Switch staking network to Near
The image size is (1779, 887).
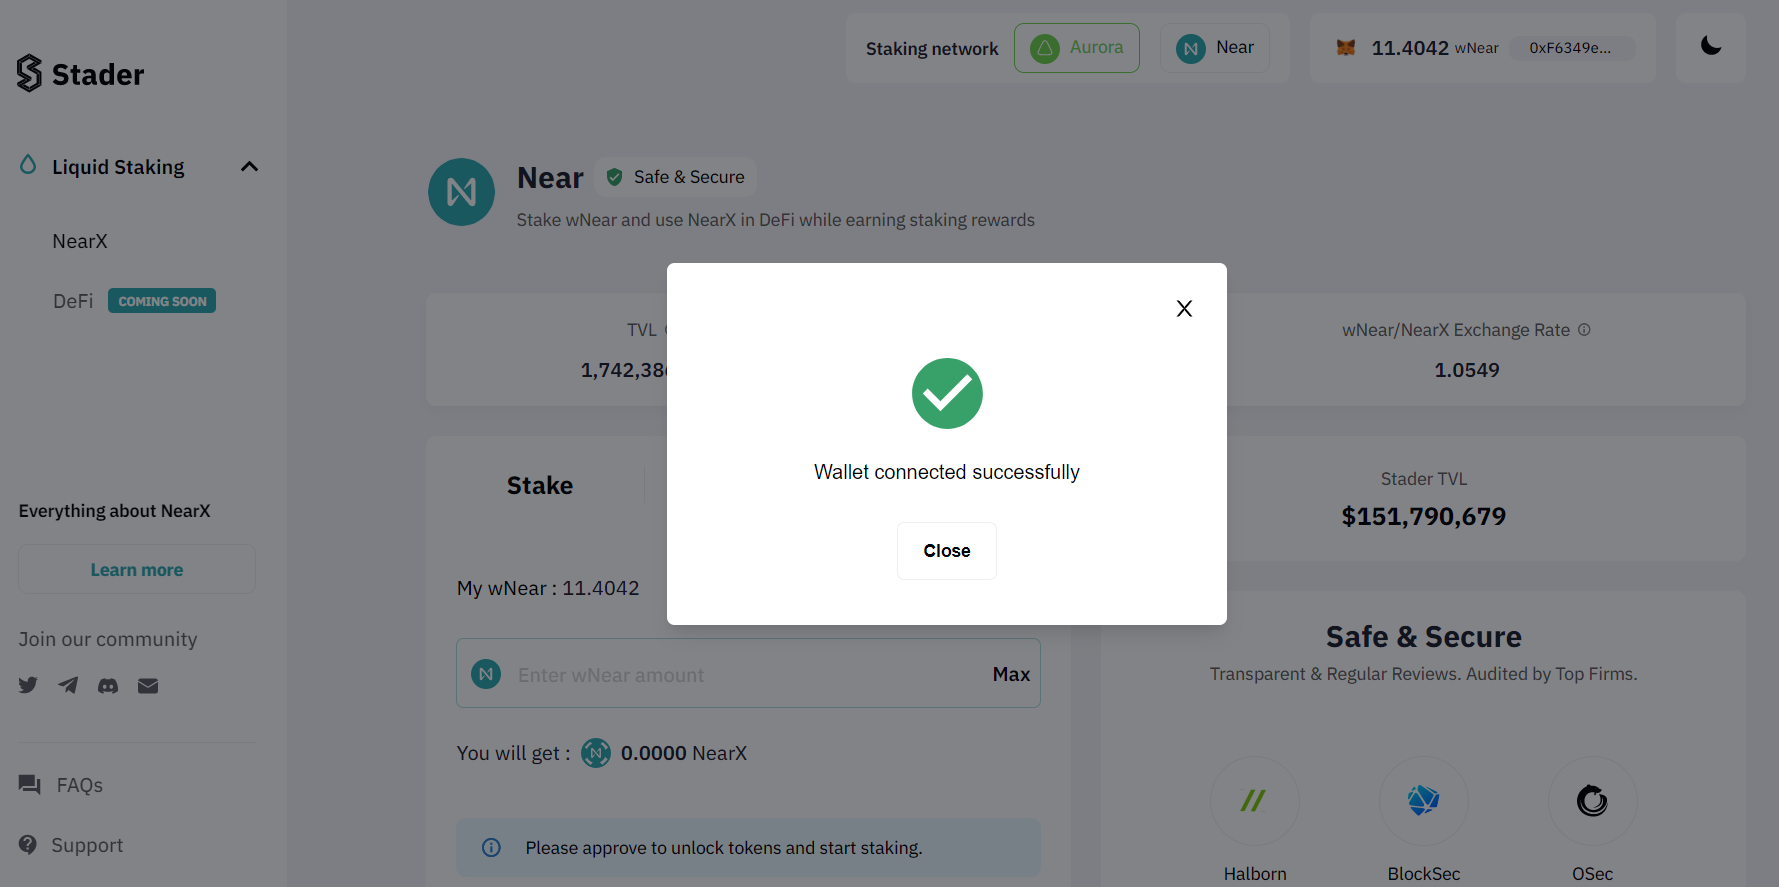pos(1215,48)
